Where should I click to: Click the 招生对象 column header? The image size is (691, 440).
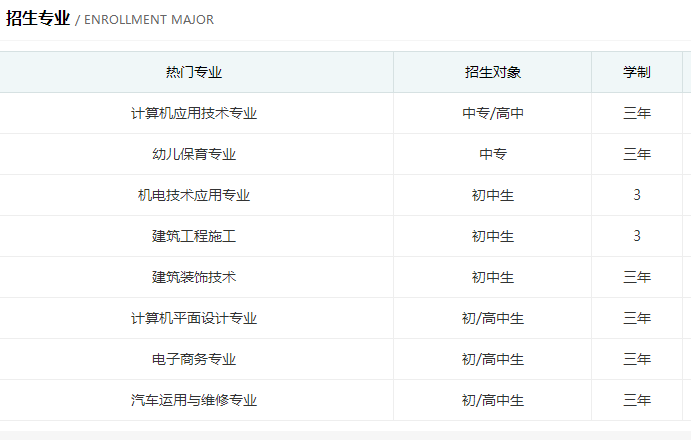click(x=493, y=72)
